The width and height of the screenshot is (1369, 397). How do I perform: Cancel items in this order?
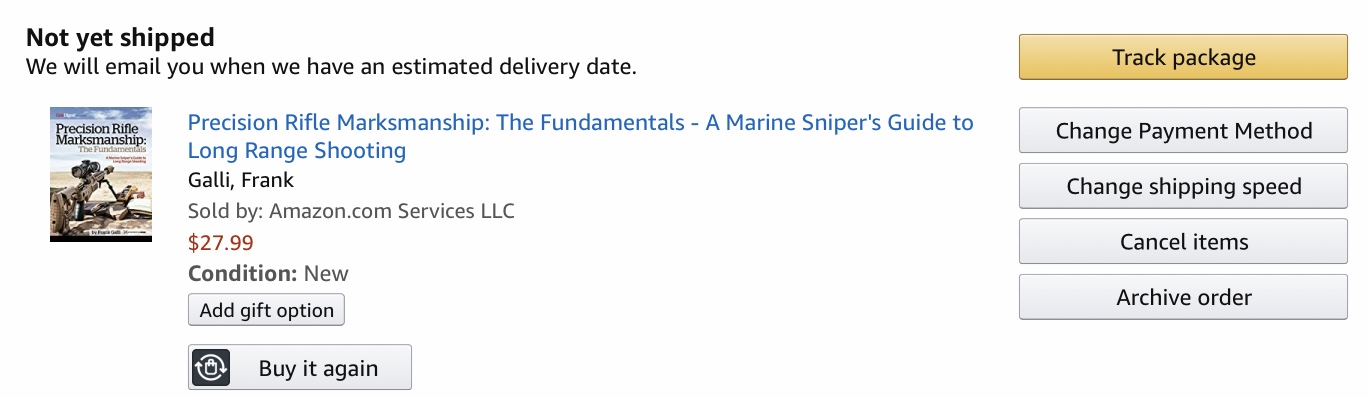tap(1183, 241)
